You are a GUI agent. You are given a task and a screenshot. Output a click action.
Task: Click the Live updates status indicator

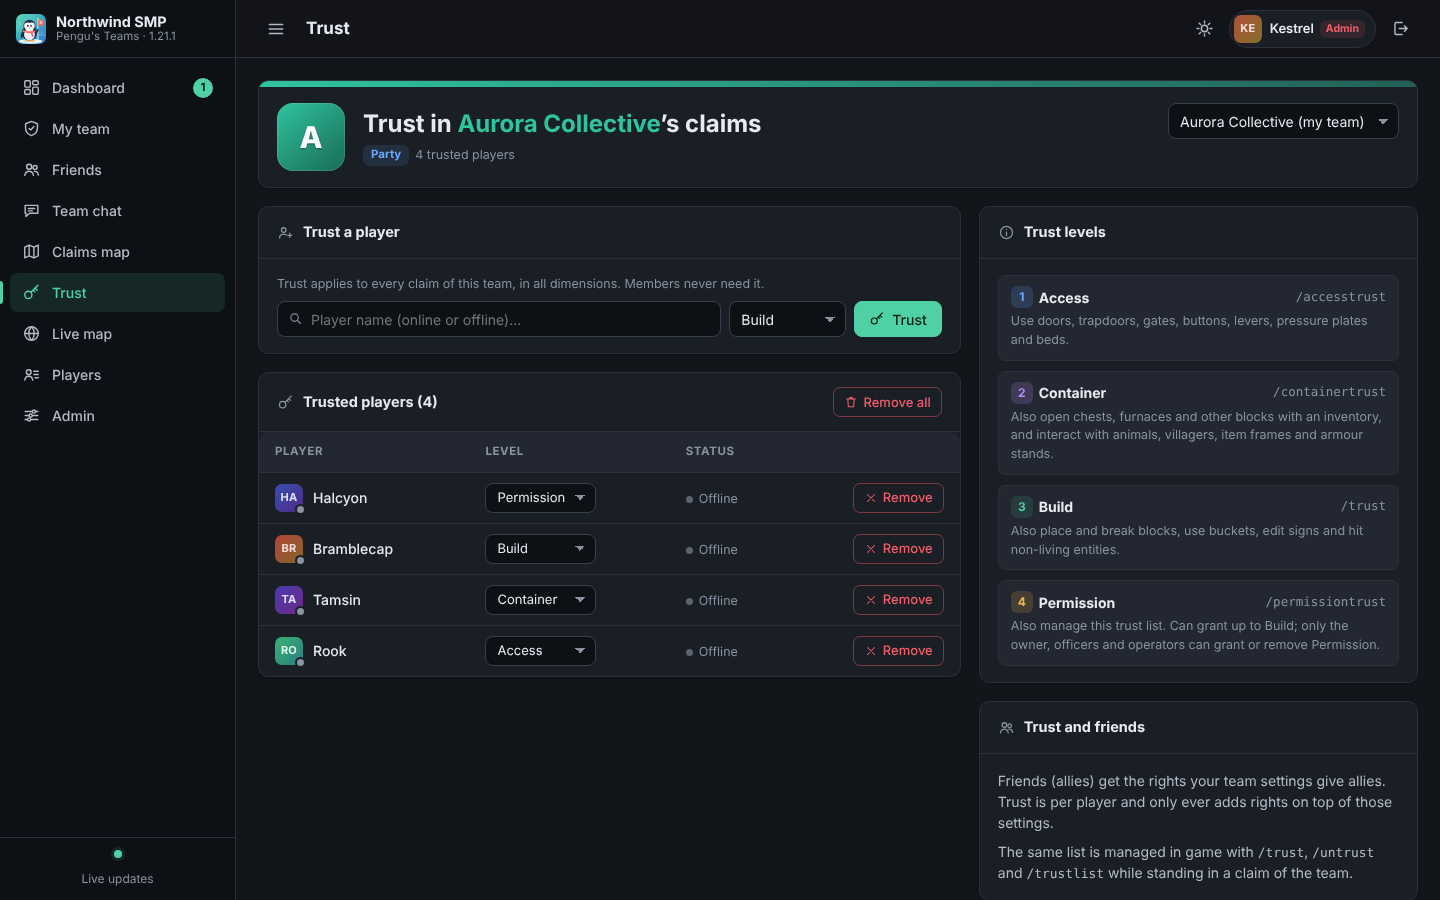(118, 854)
